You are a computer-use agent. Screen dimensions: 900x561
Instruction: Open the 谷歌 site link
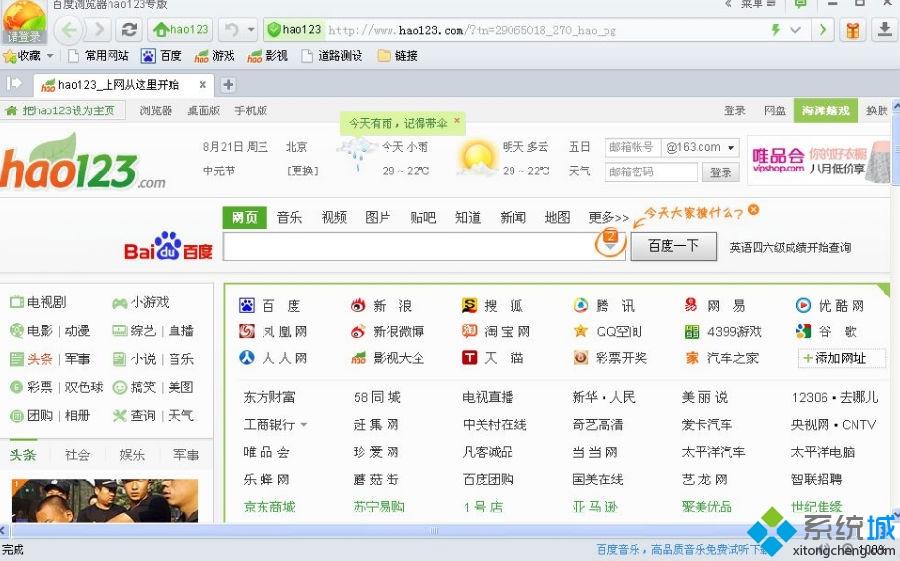pyautogui.click(x=827, y=331)
